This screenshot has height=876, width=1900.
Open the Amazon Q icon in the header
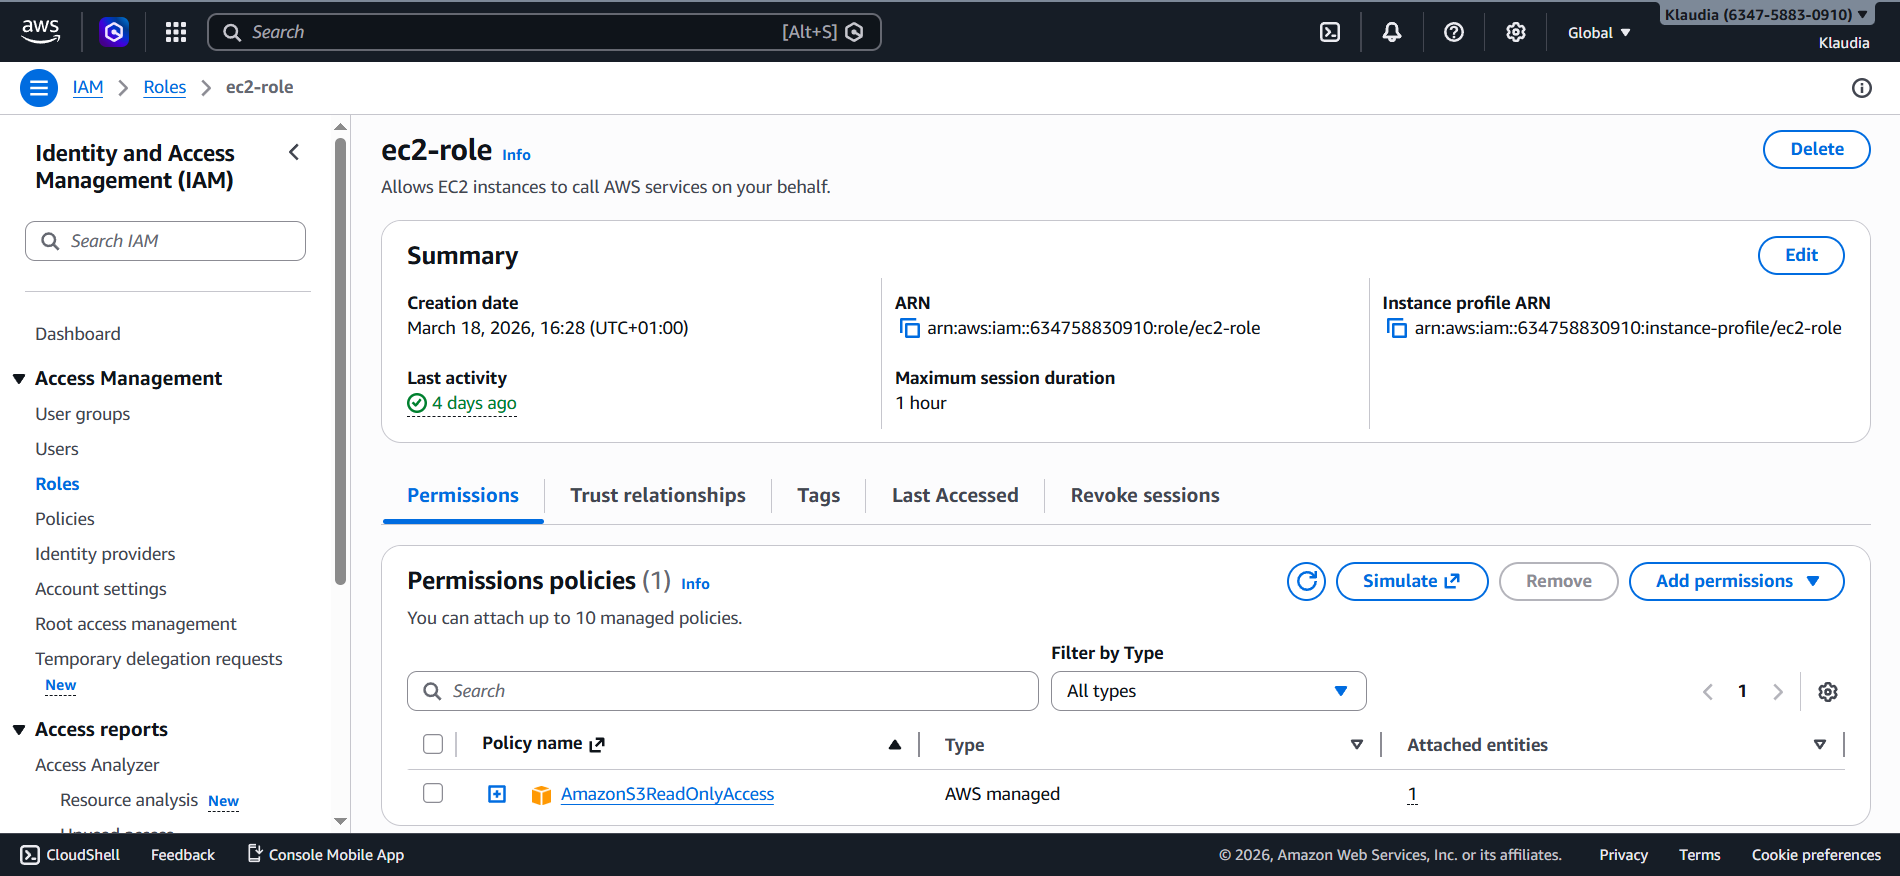click(114, 32)
